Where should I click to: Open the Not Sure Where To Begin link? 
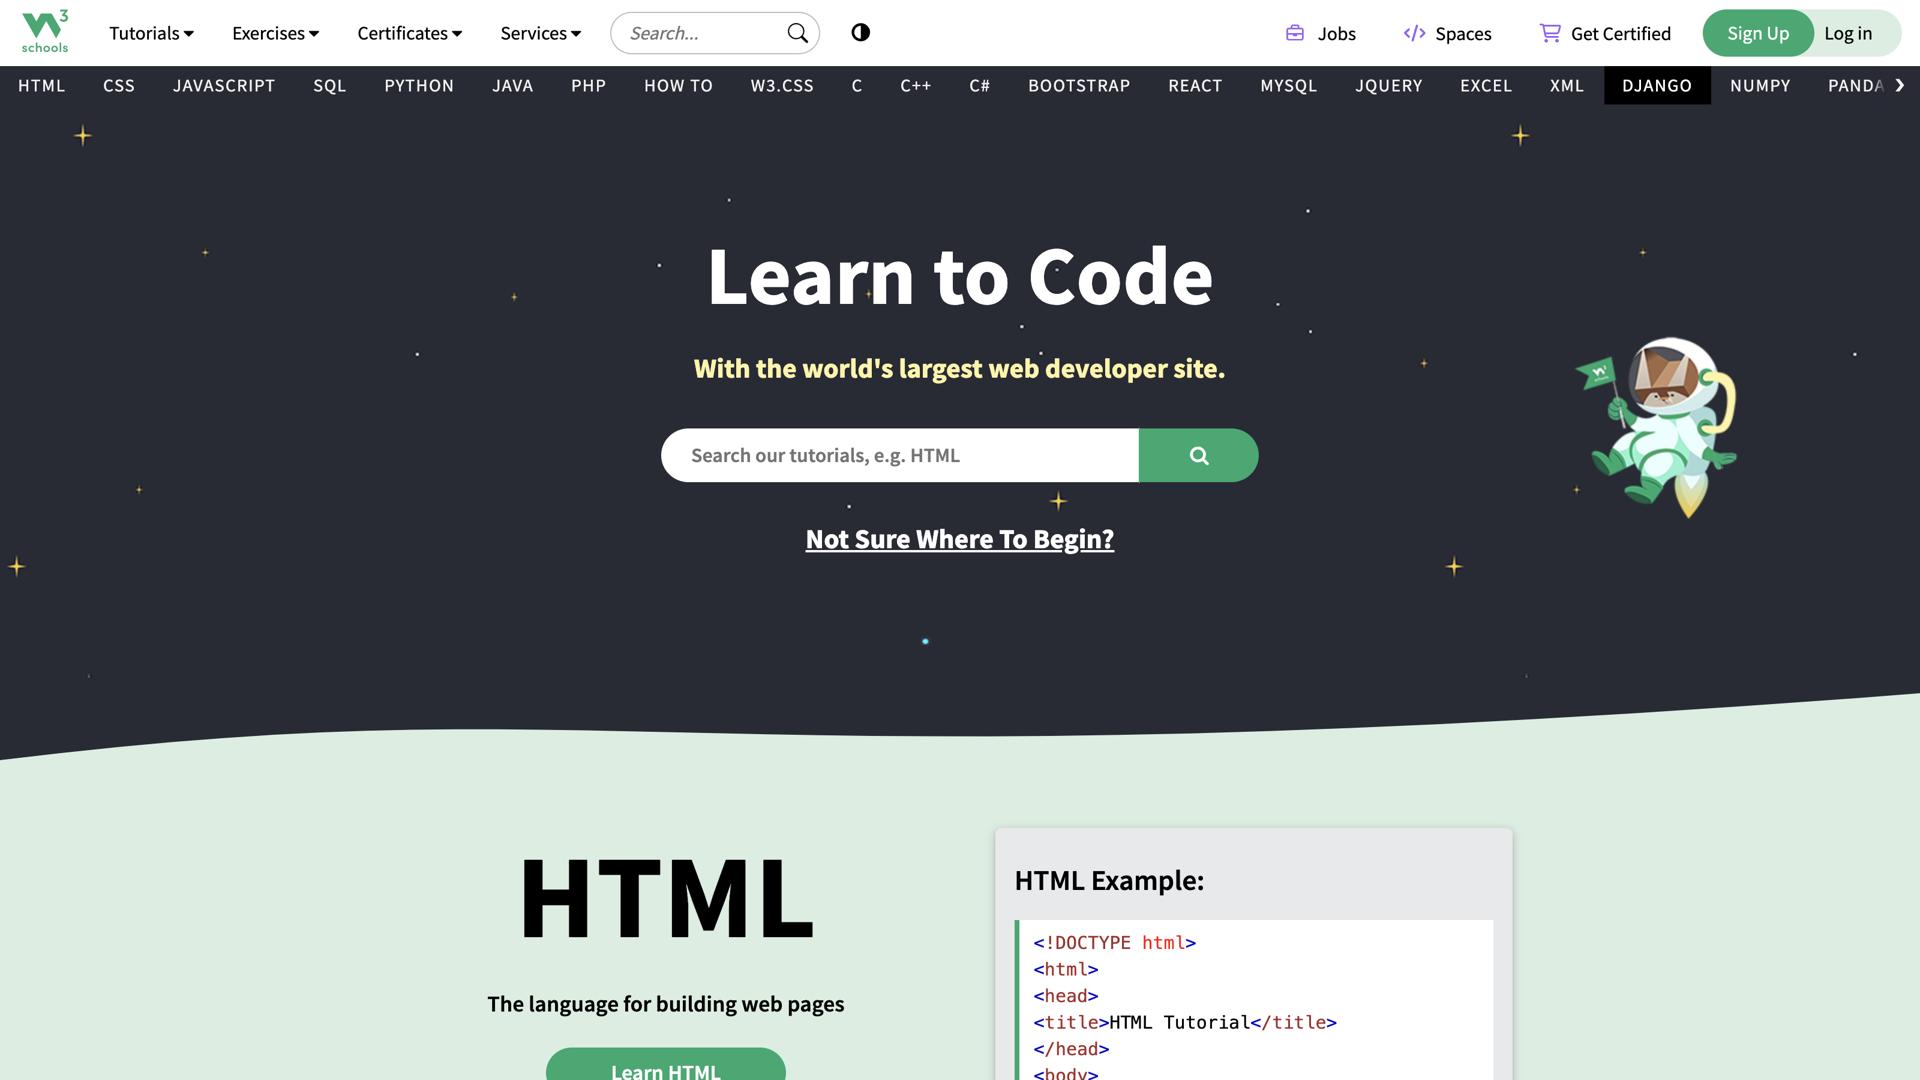[x=959, y=539]
